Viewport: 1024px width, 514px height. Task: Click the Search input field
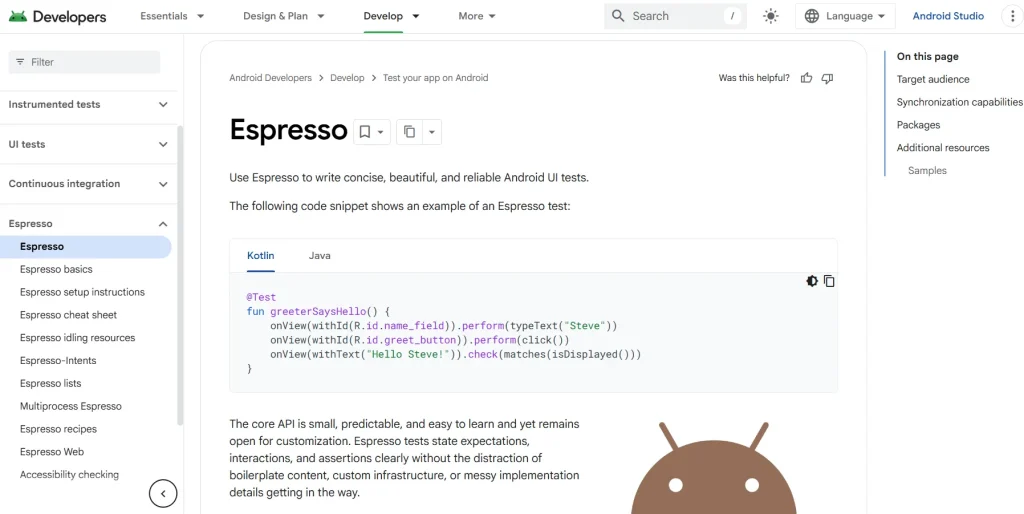pos(675,16)
